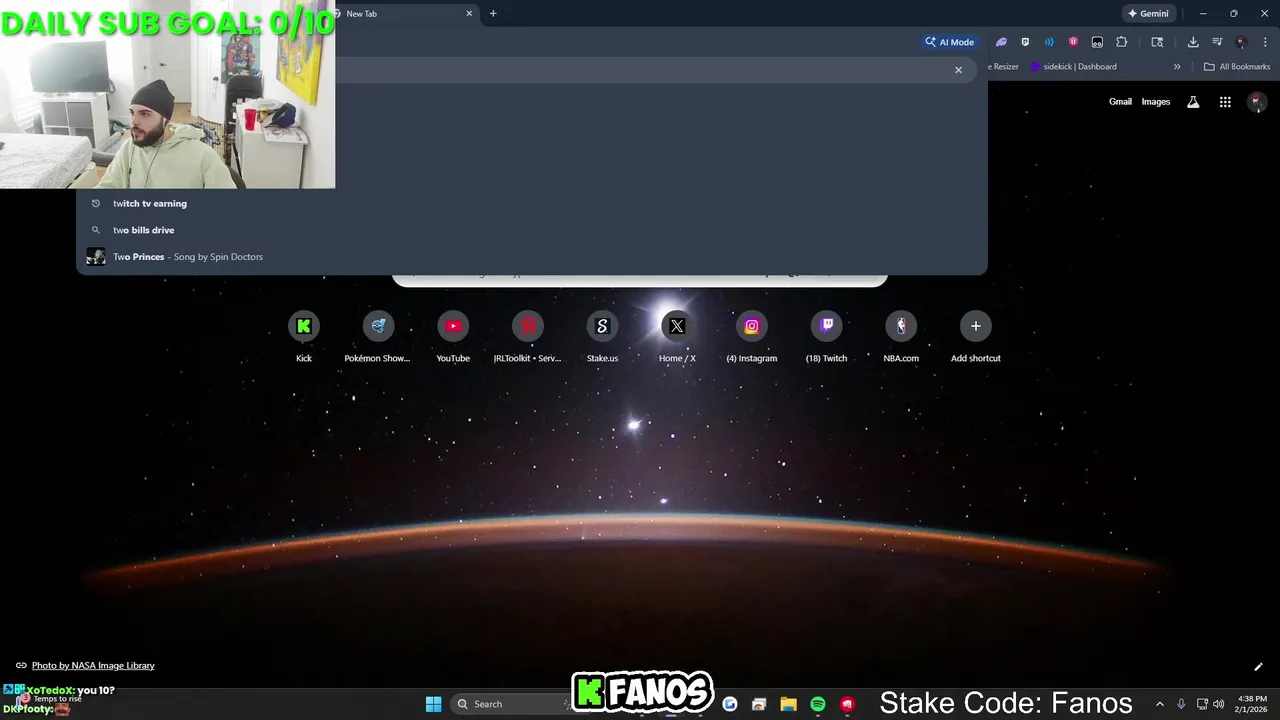Image resolution: width=1280 pixels, height=720 pixels.
Task: Click the pink shield extension icon
Action: tap(1073, 42)
